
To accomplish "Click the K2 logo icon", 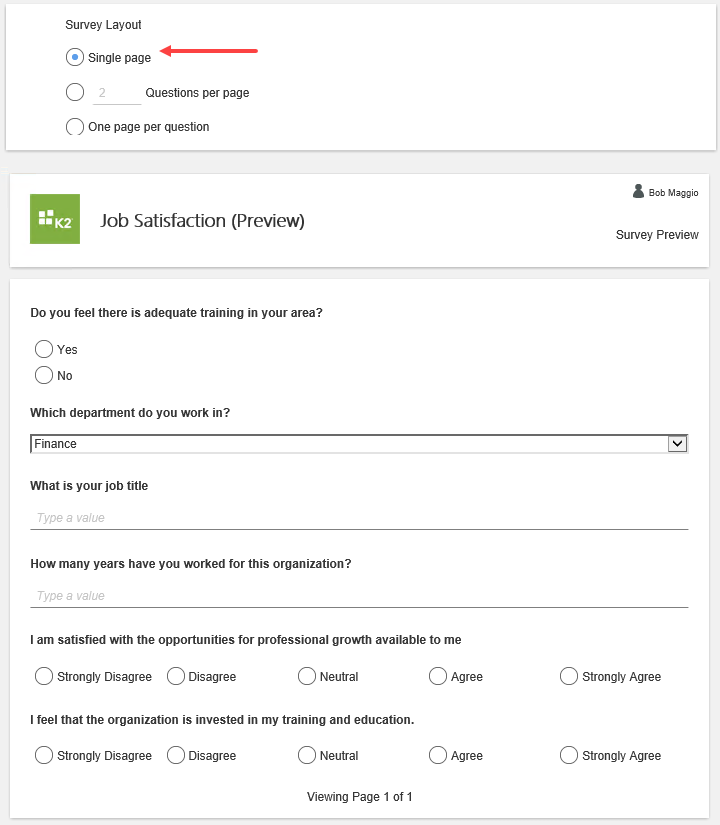I will point(55,219).
